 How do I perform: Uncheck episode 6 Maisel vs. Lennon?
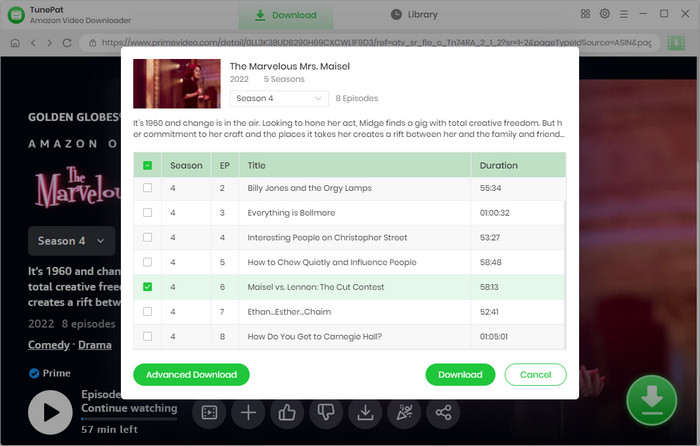pos(147,287)
